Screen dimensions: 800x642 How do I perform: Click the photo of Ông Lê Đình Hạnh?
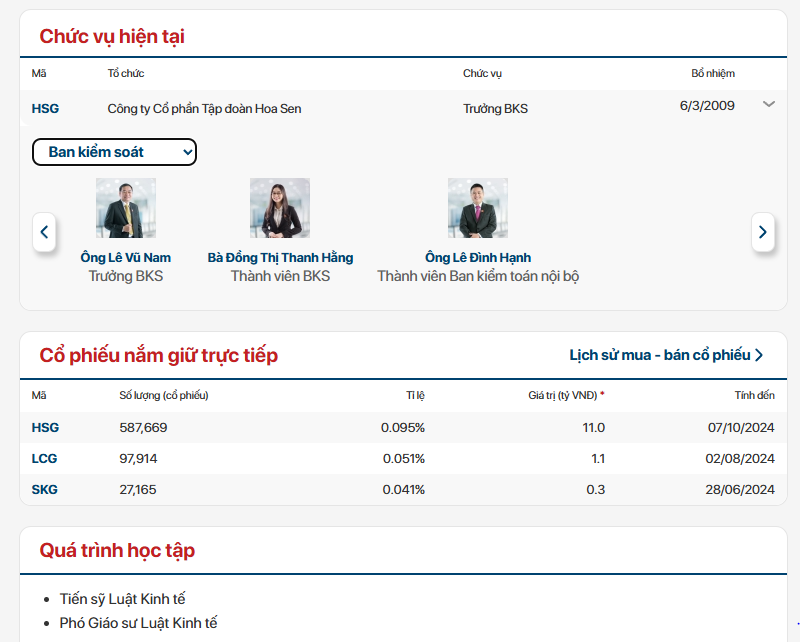pyautogui.click(x=478, y=208)
